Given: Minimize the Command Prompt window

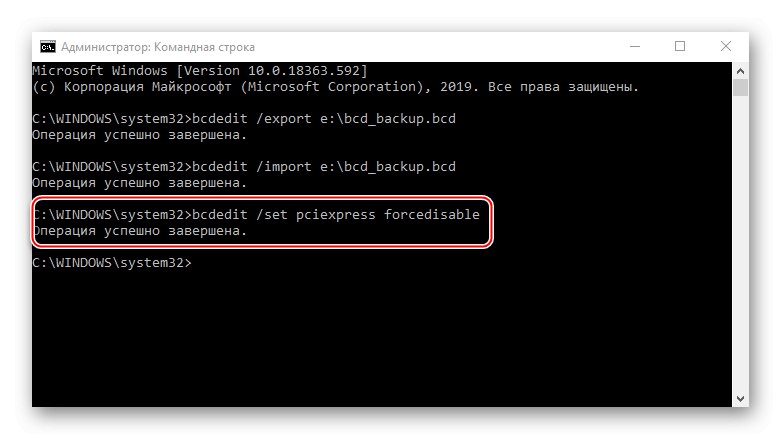Looking at the screenshot, I should point(636,46).
